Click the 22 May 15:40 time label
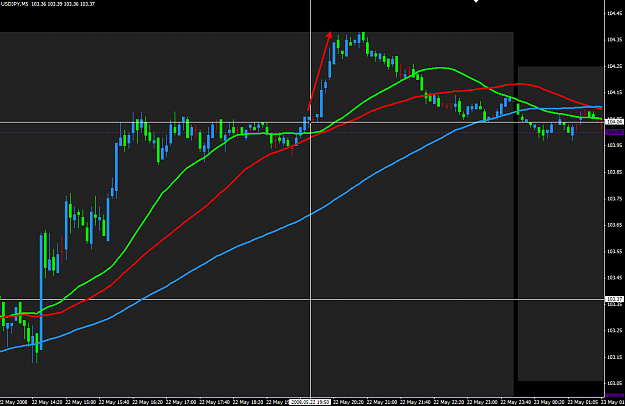The image size is (625, 406). [x=114, y=402]
